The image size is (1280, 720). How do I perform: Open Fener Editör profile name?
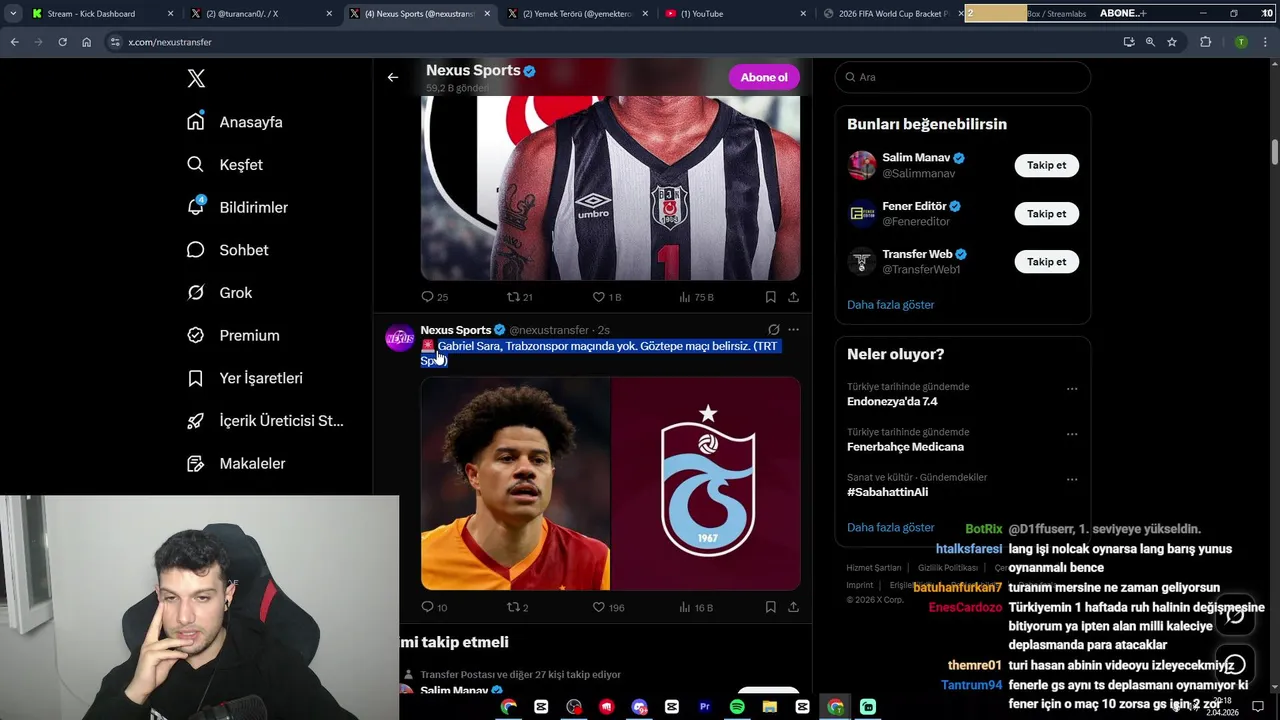pos(914,206)
